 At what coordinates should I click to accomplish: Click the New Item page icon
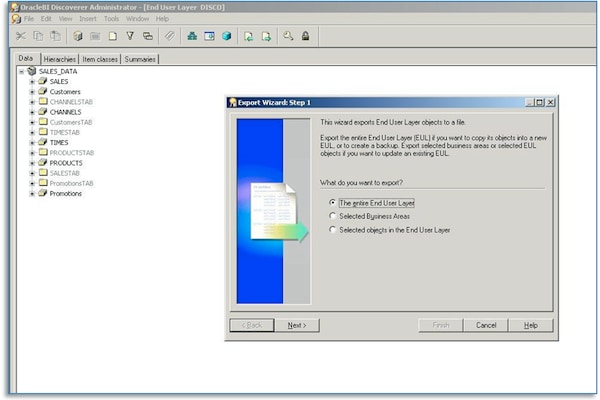coord(112,36)
